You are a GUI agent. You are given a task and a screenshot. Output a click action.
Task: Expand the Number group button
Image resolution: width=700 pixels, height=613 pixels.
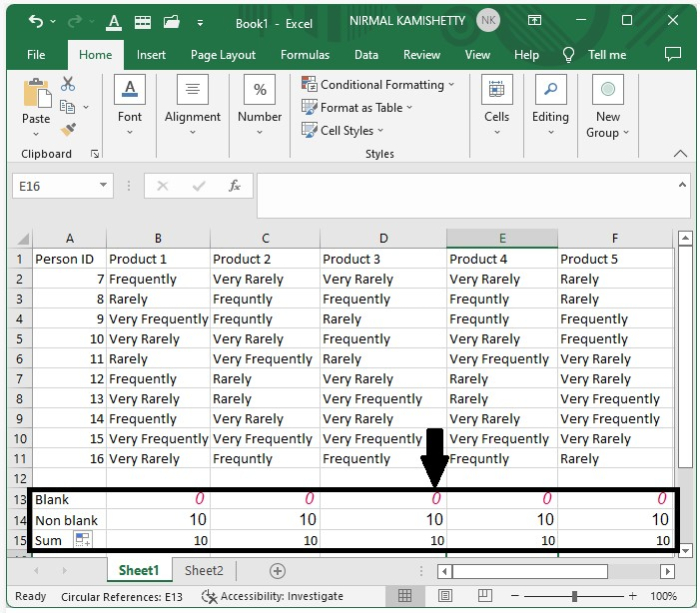[259, 106]
